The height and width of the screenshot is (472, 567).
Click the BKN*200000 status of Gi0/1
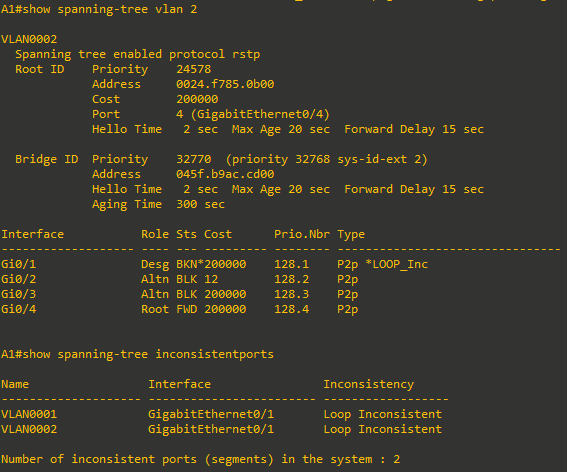tap(211, 264)
